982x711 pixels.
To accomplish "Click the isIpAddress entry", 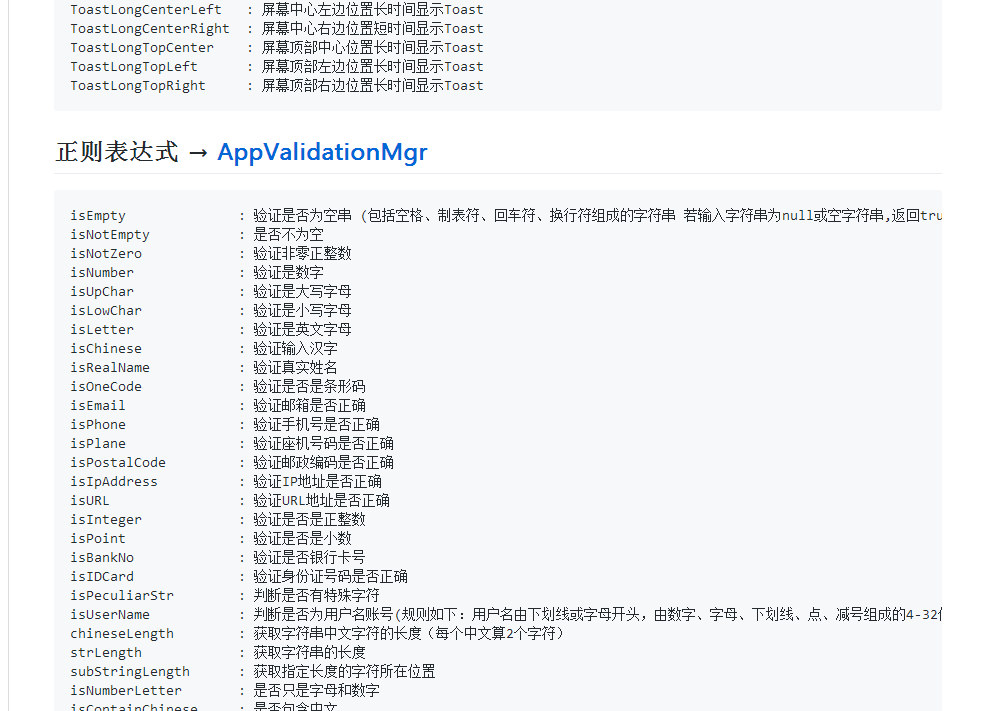I will [114, 482].
